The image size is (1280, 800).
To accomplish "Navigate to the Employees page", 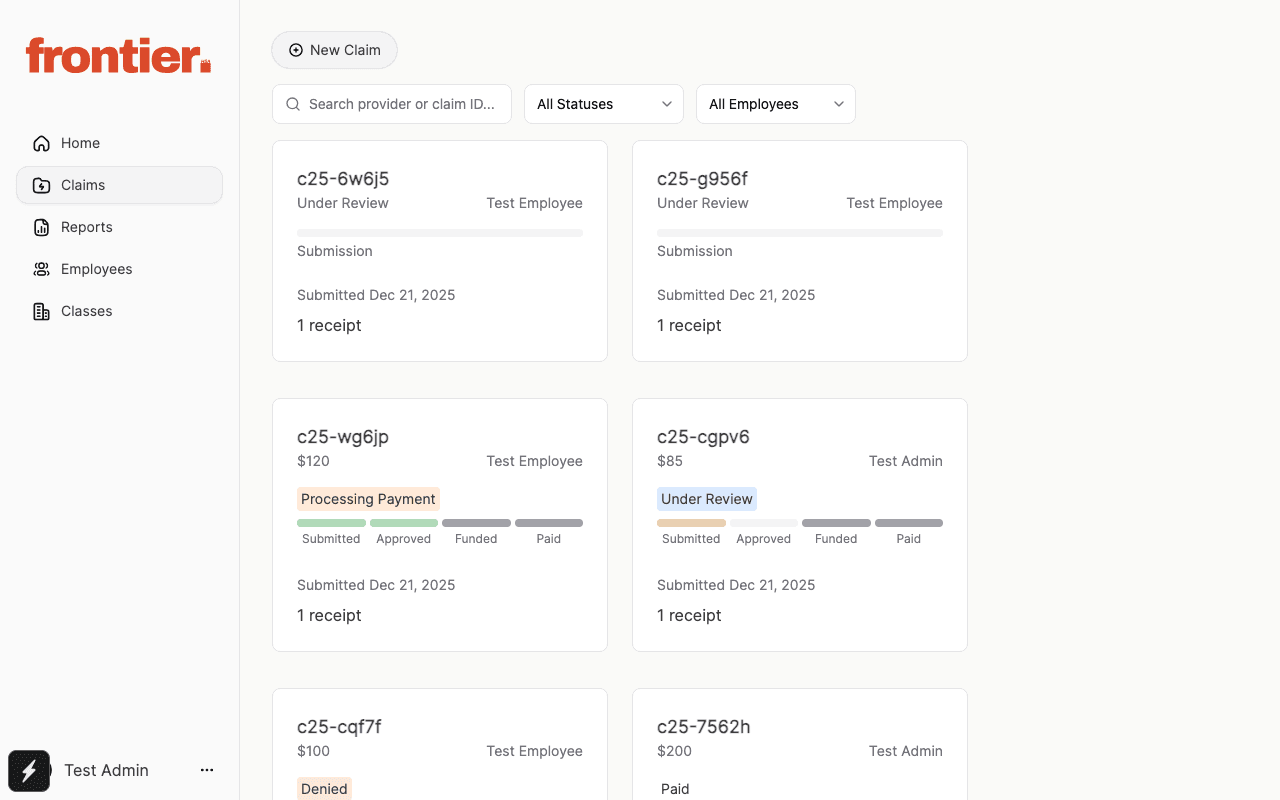I will [x=96, y=269].
